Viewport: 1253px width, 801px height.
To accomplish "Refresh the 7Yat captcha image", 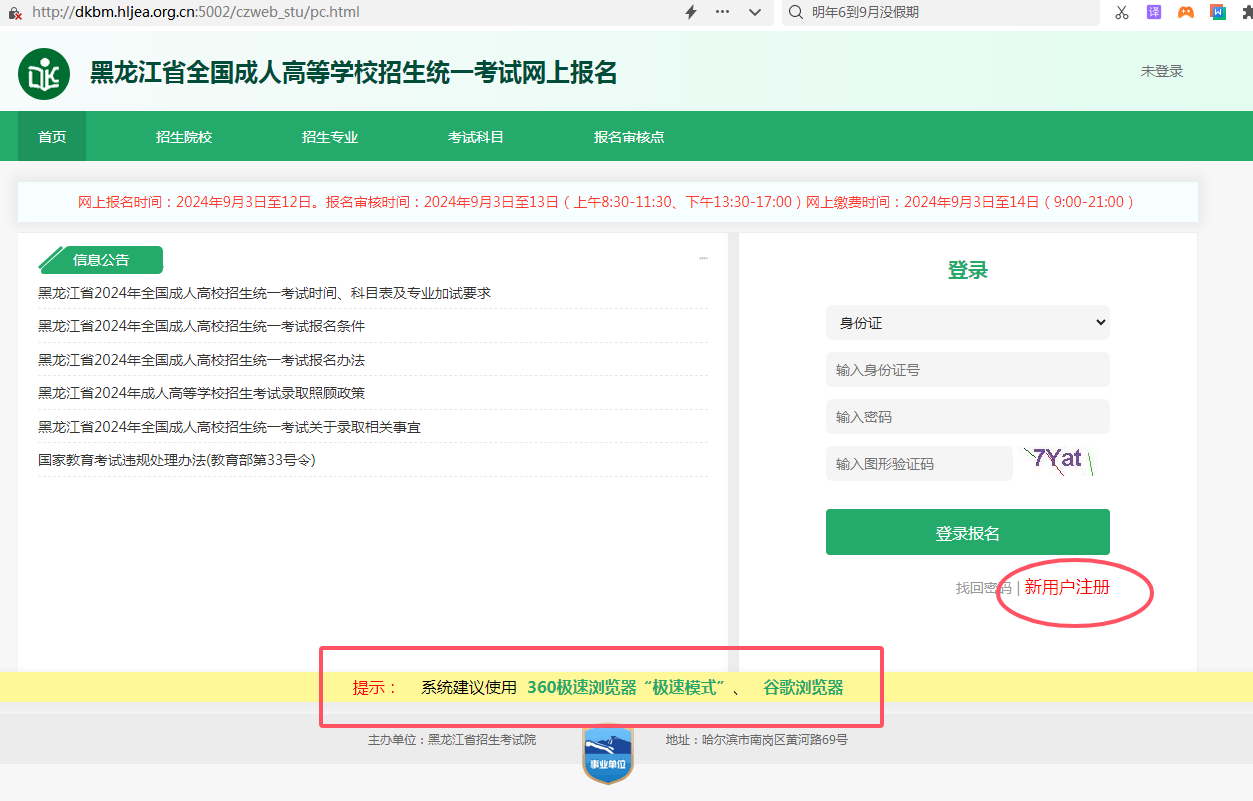I will coord(1059,461).
